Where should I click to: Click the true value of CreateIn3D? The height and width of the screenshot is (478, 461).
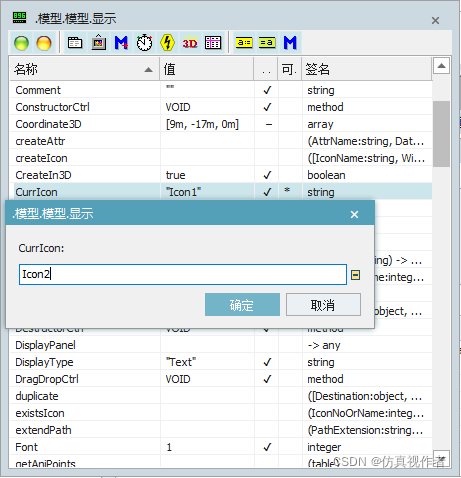point(175,175)
